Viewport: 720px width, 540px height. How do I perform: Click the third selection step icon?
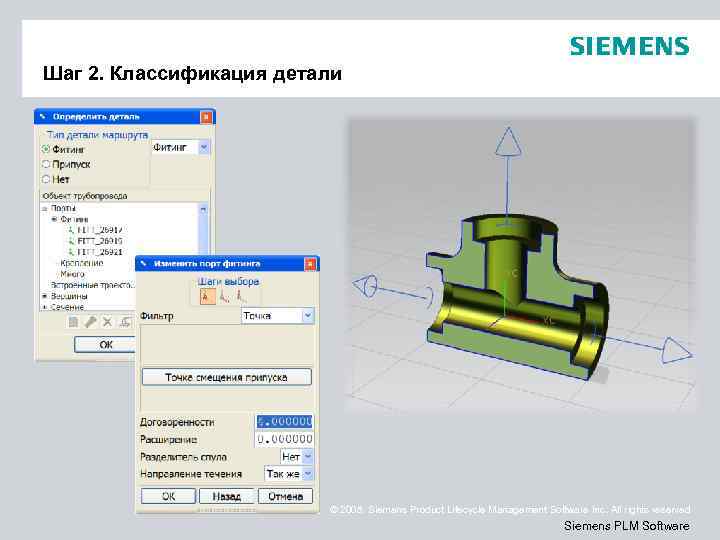click(x=242, y=297)
